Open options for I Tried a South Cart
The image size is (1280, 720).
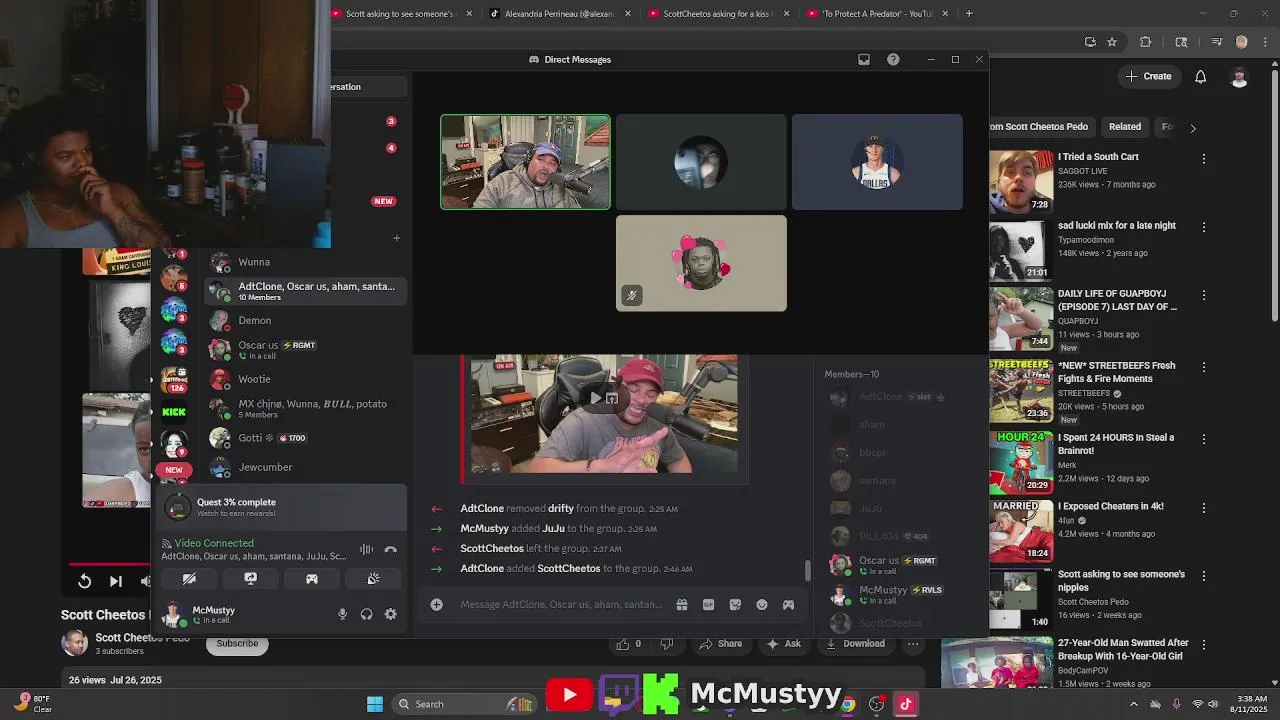pos(1203,159)
